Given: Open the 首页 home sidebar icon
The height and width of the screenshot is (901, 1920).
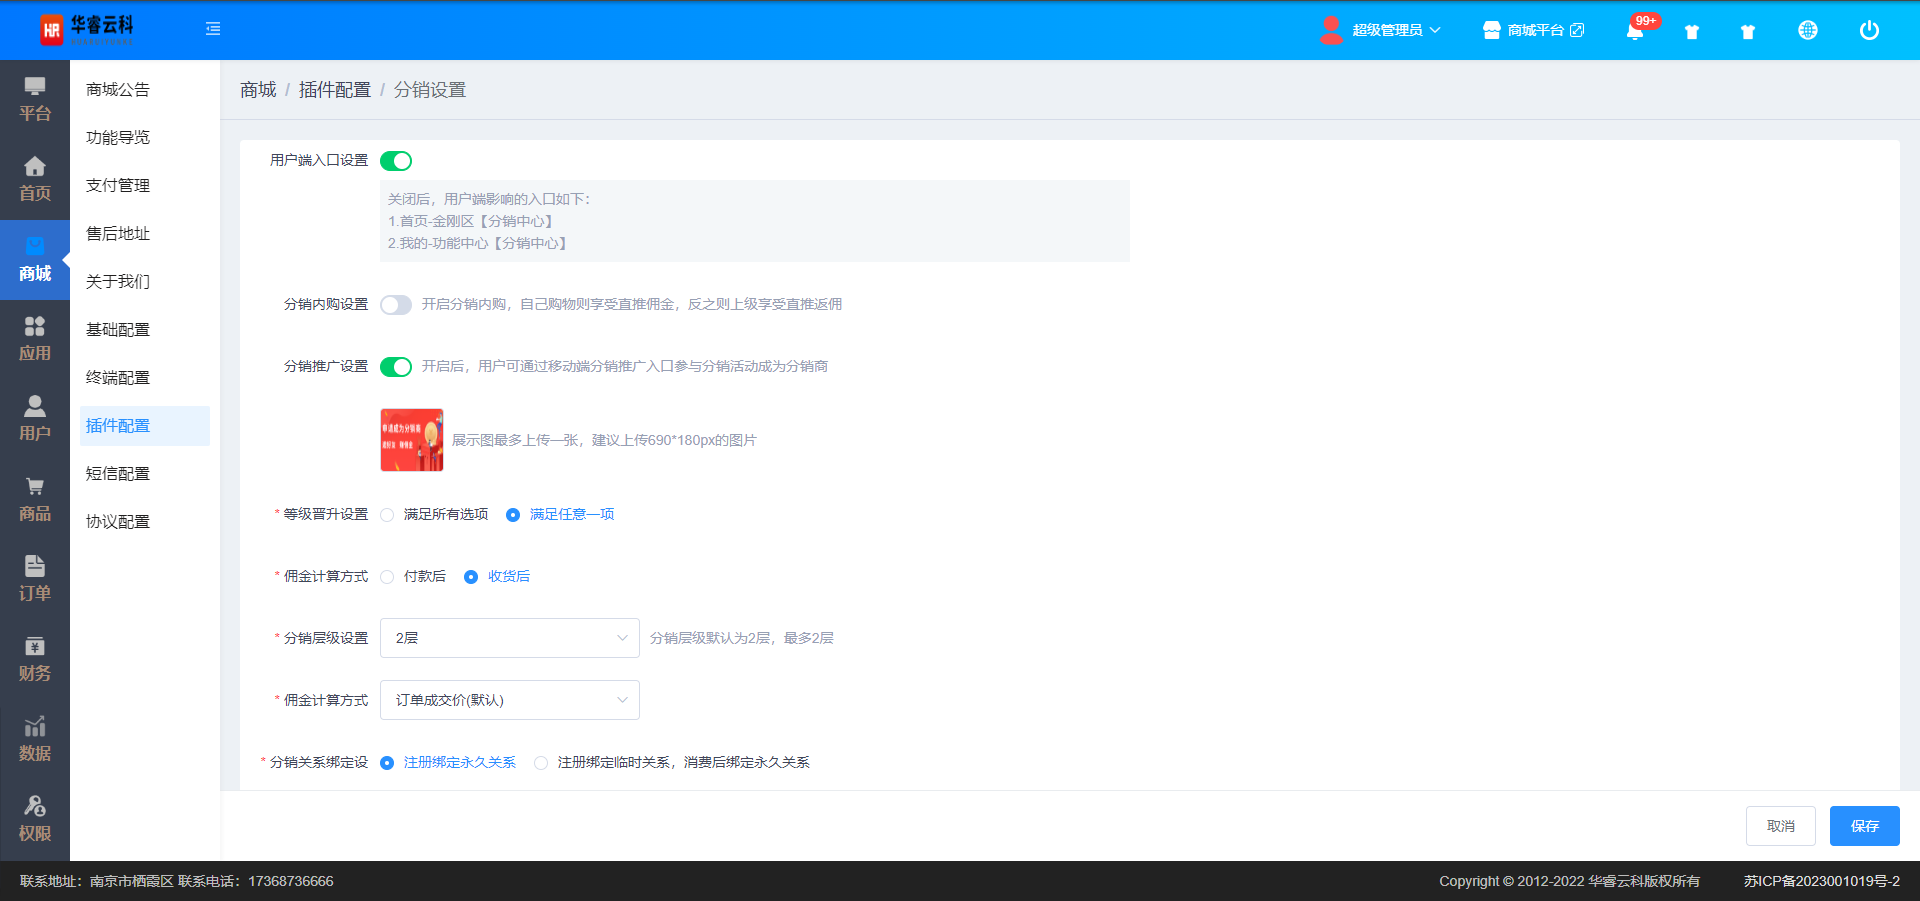Looking at the screenshot, I should (x=35, y=179).
